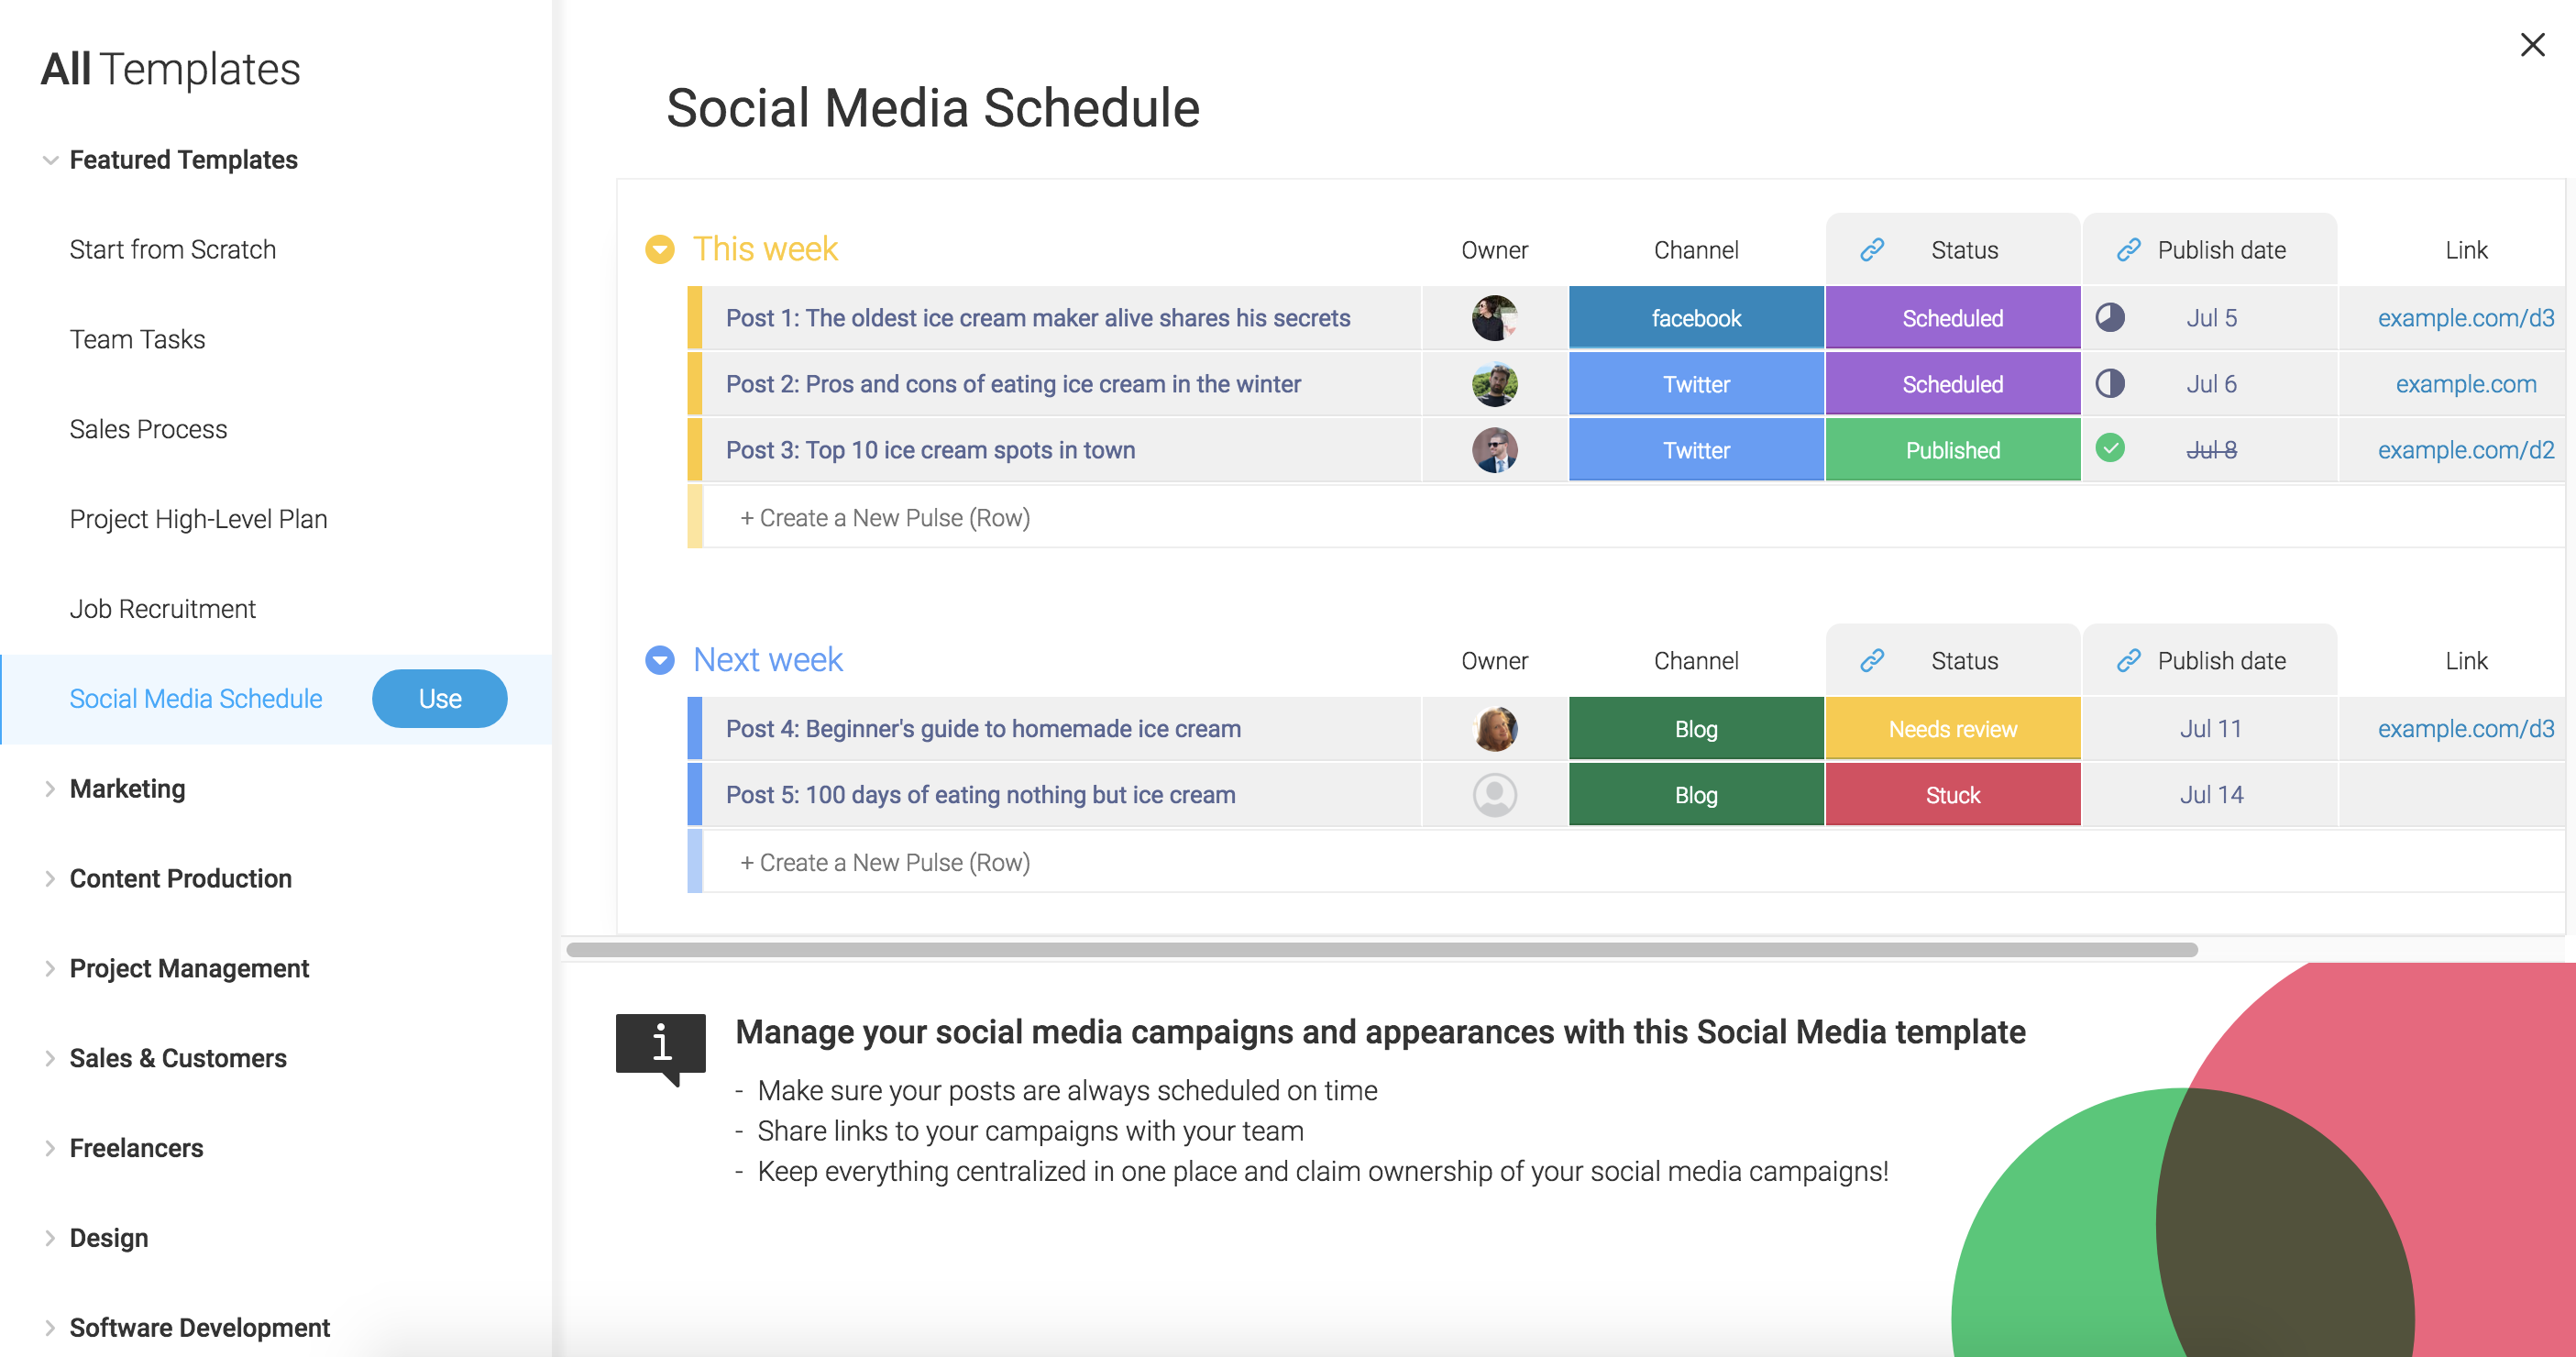Image resolution: width=2576 pixels, height=1357 pixels.
Task: Select the Team Tasks template
Action: point(137,337)
